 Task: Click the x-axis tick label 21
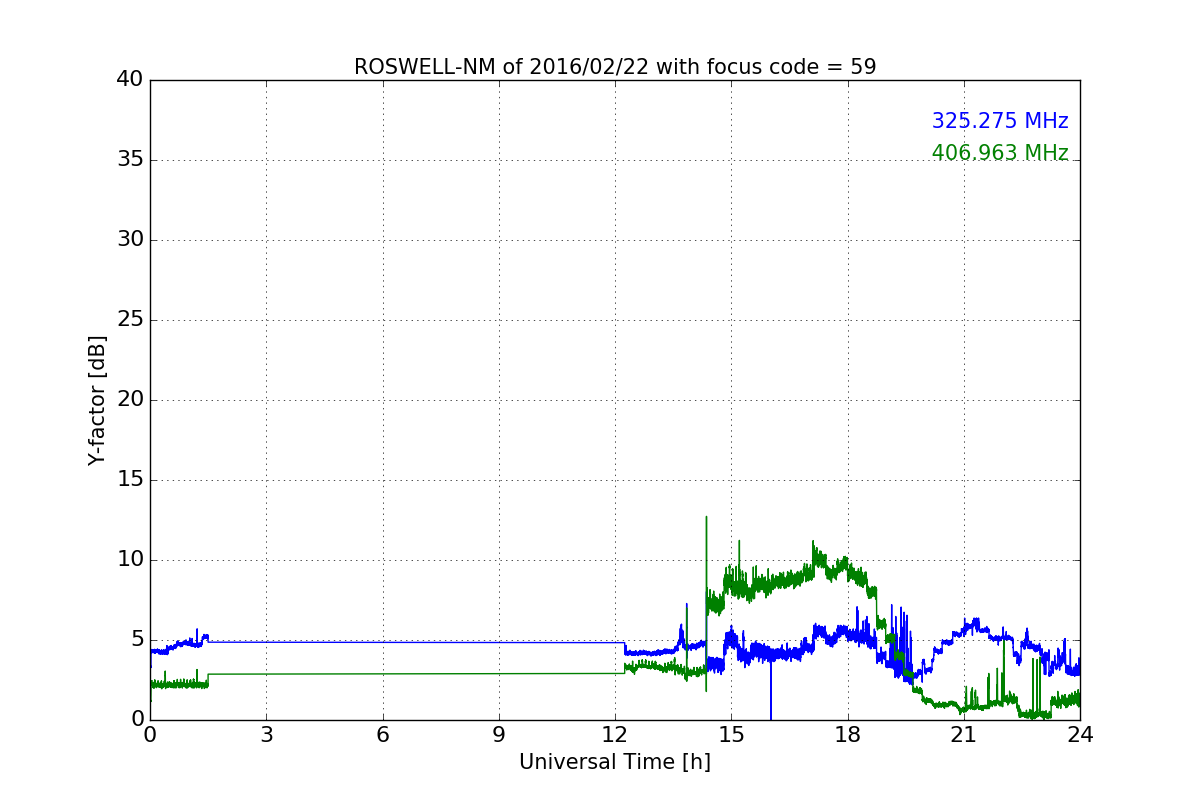964,735
